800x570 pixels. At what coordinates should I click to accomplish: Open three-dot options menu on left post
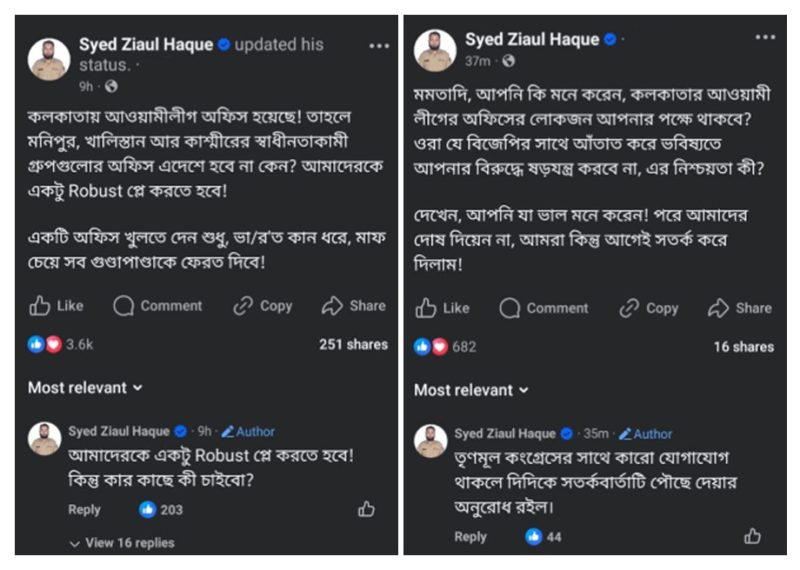[x=379, y=46]
